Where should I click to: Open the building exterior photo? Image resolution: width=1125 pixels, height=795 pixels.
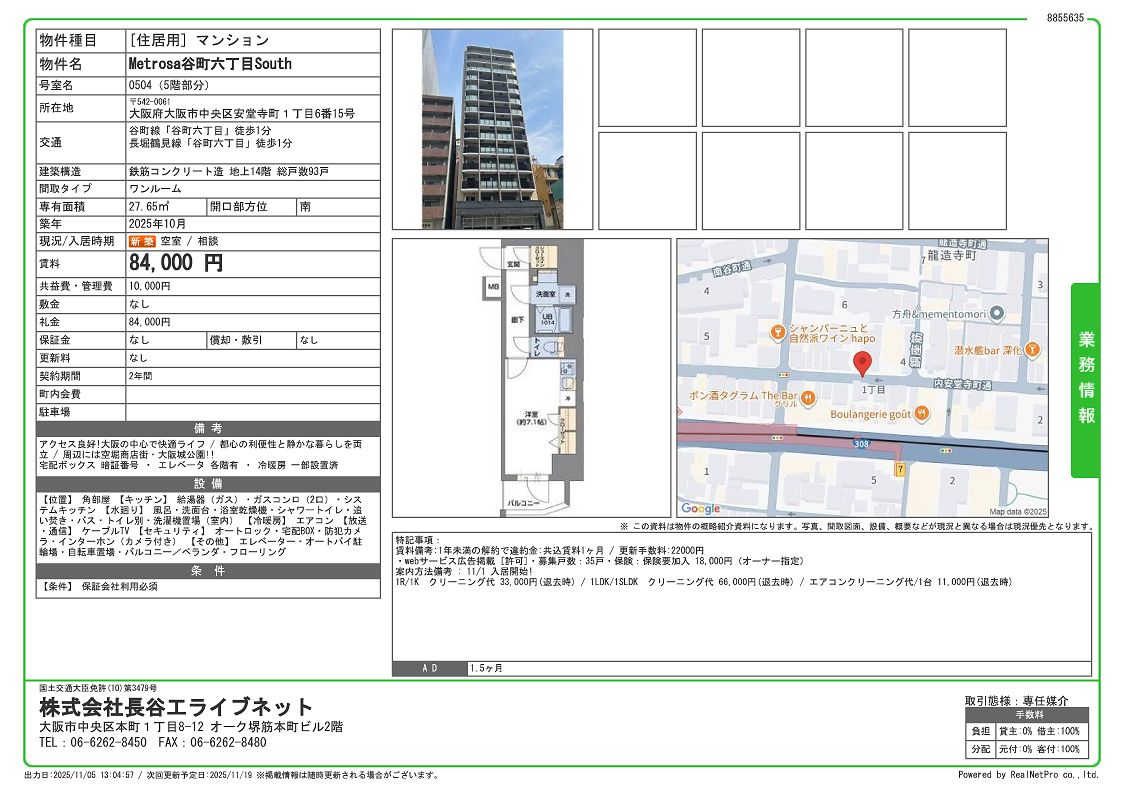(492, 129)
